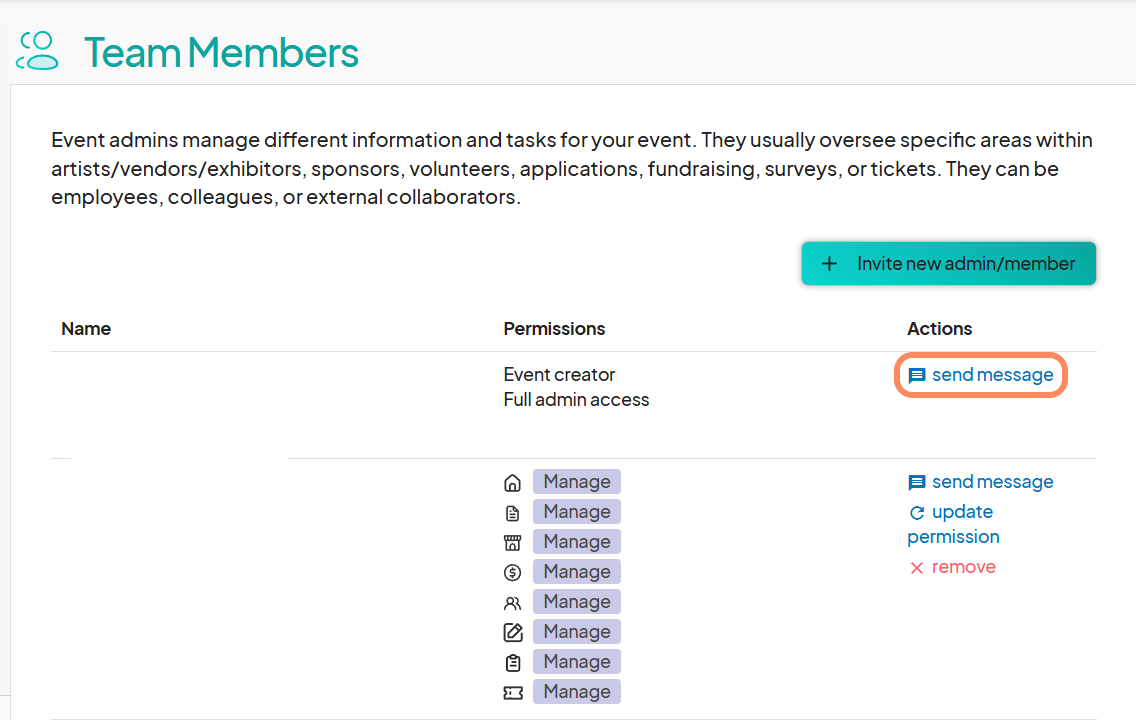Click the home permission icon
The height and width of the screenshot is (720, 1136).
(512, 482)
